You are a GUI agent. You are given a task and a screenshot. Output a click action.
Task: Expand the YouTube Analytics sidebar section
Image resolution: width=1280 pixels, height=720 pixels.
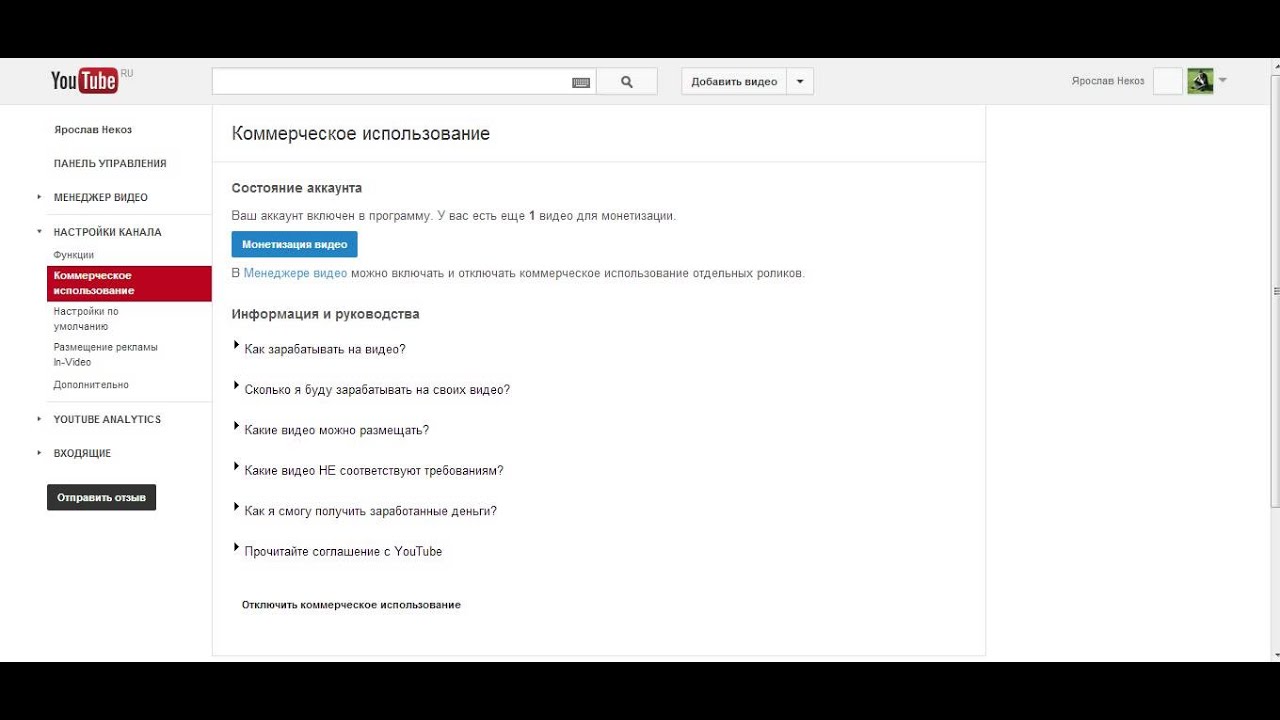[107, 419]
